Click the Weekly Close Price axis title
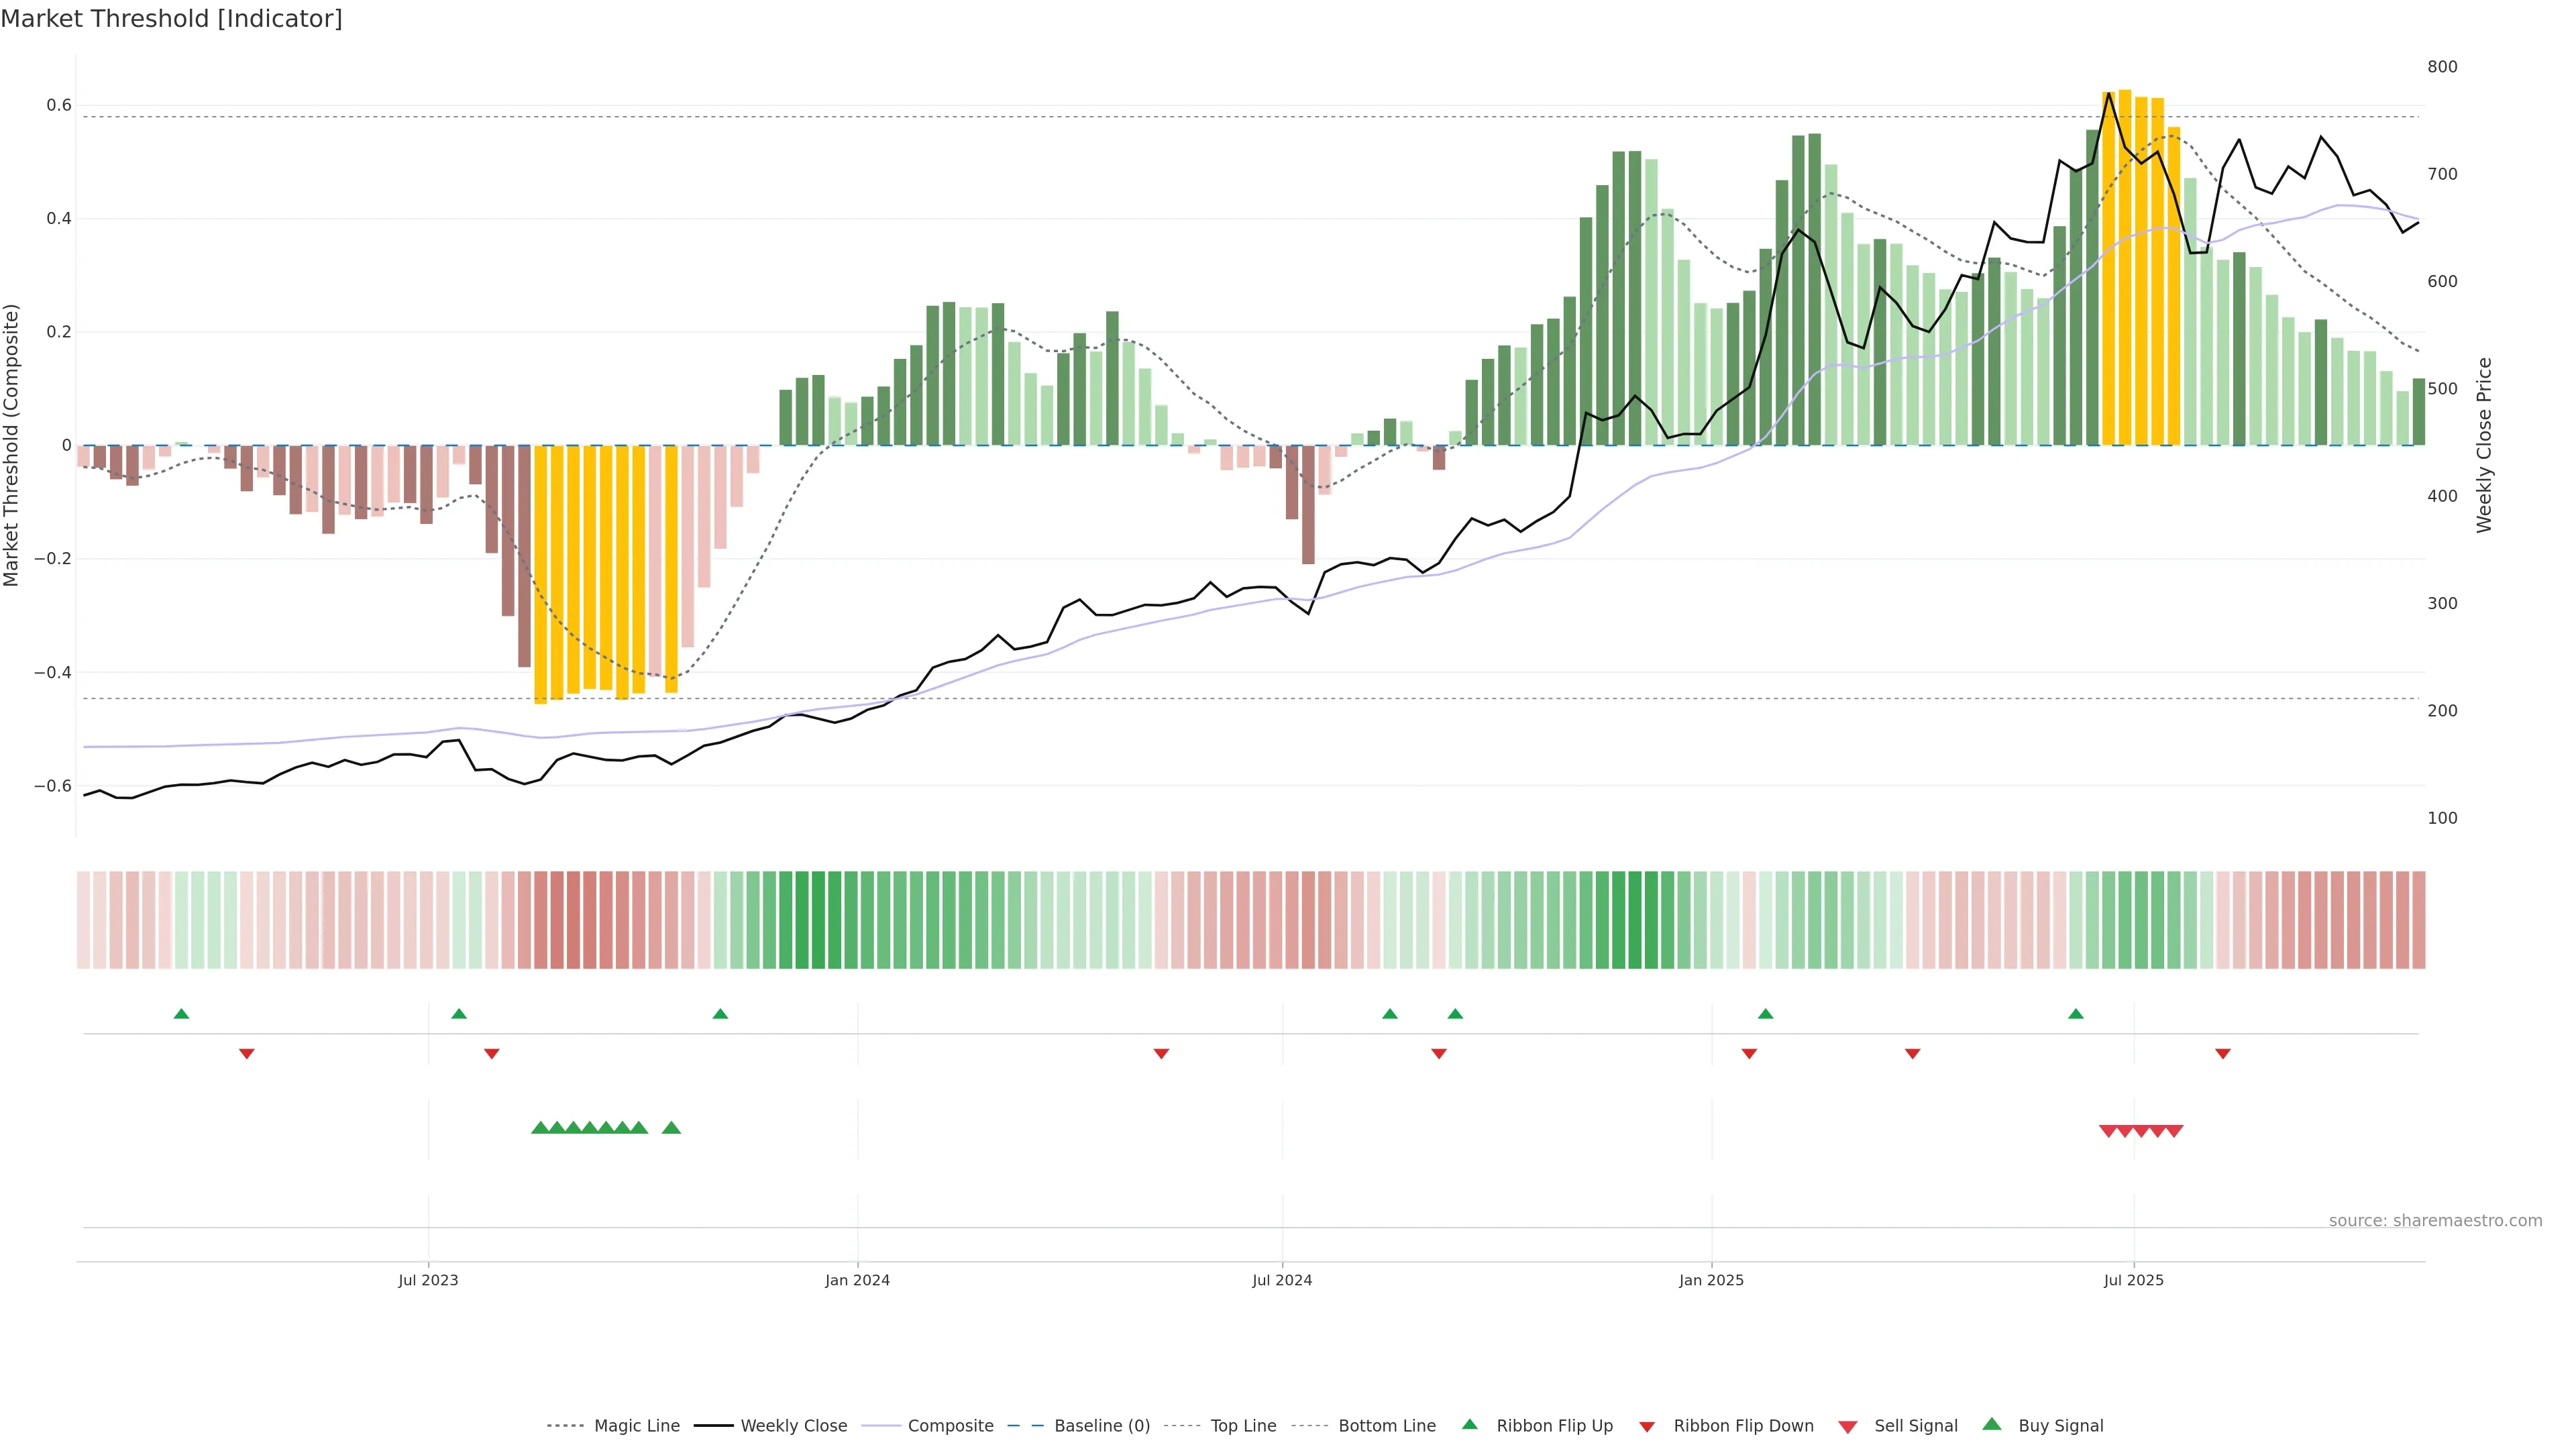The width and height of the screenshot is (2576, 1449). click(x=2484, y=445)
